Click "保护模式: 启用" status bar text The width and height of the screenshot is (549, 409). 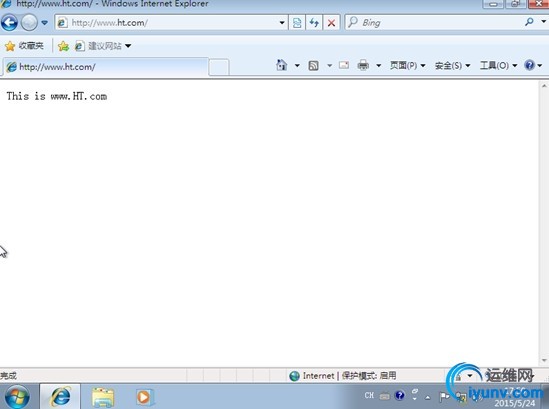[x=369, y=376]
